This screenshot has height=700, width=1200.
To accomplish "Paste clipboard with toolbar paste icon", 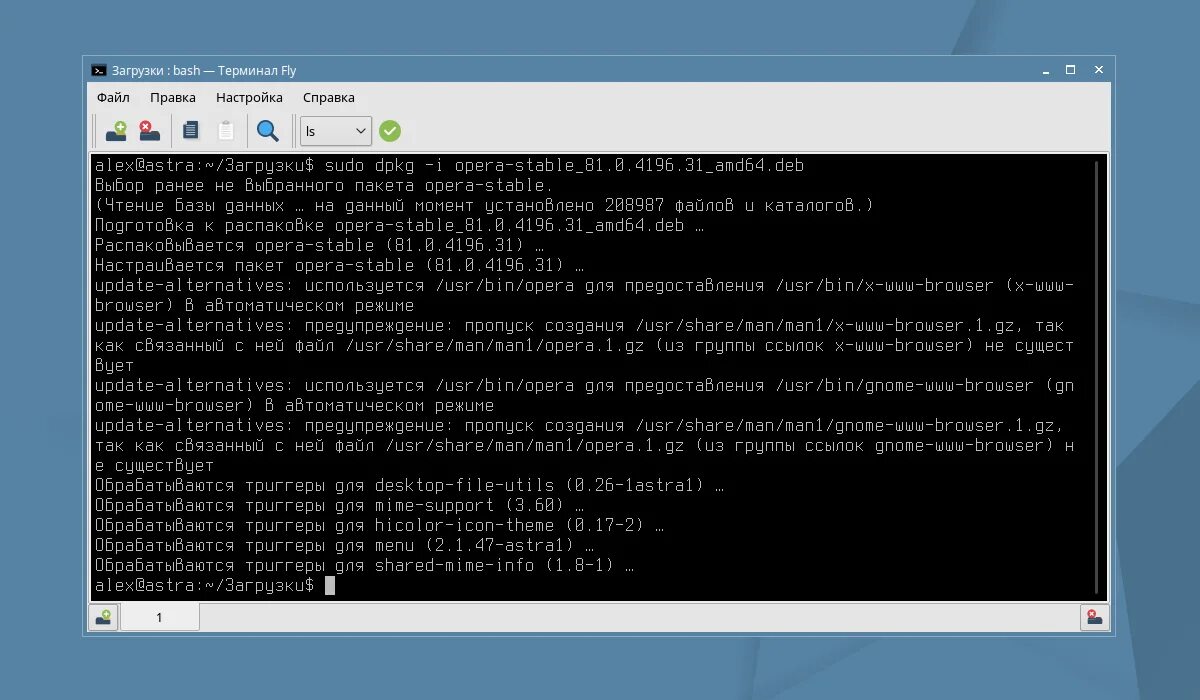I will coord(226,130).
